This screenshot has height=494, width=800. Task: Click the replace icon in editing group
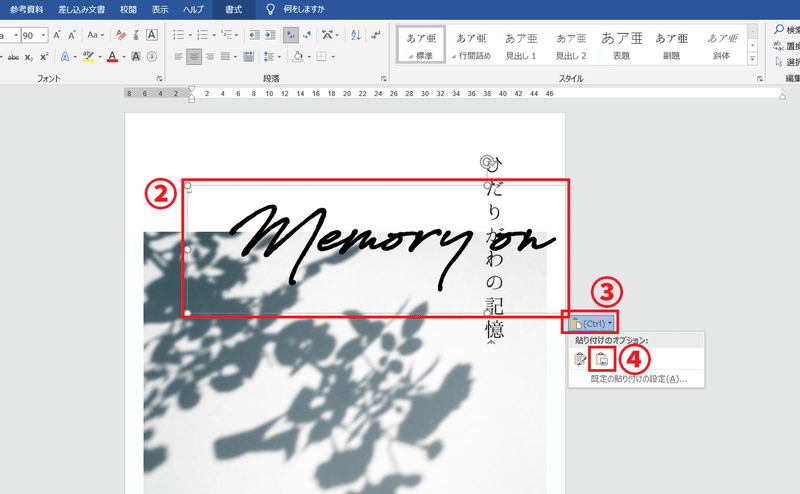pos(779,46)
